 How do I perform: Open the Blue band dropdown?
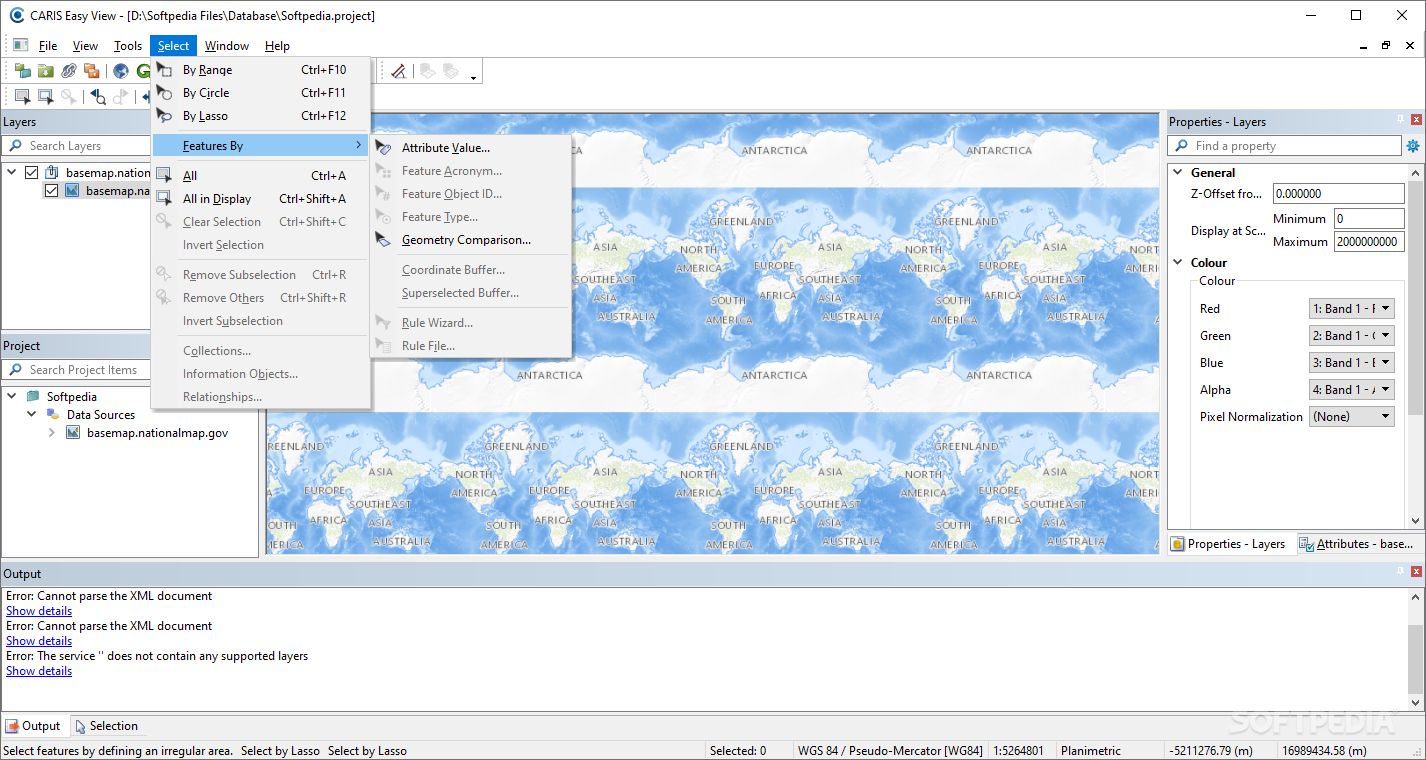(1352, 363)
